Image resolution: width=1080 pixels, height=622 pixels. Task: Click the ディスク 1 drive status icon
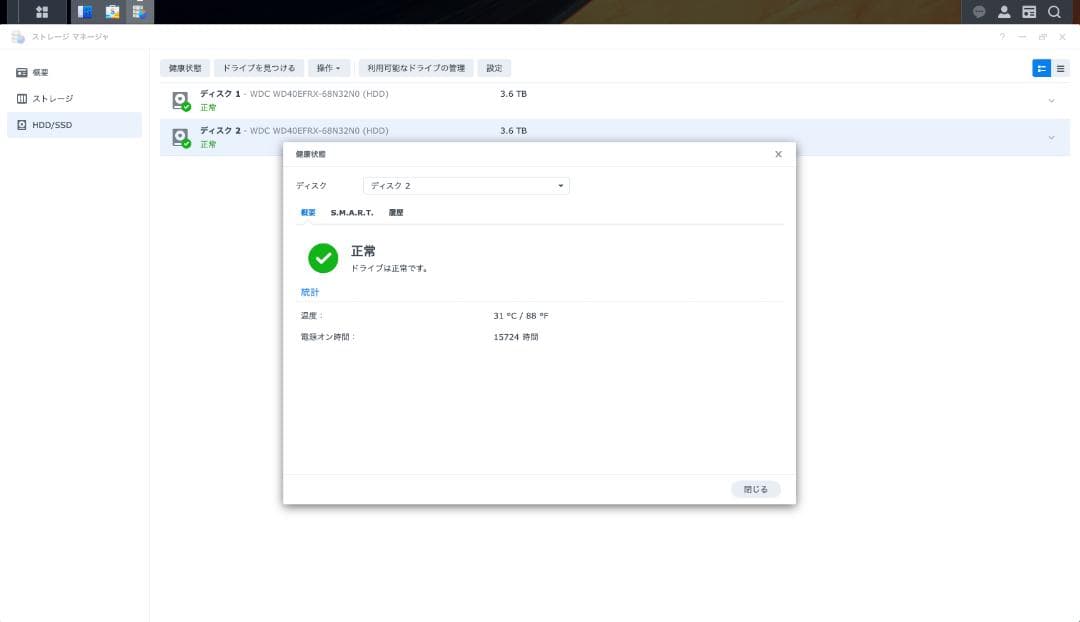coord(180,101)
